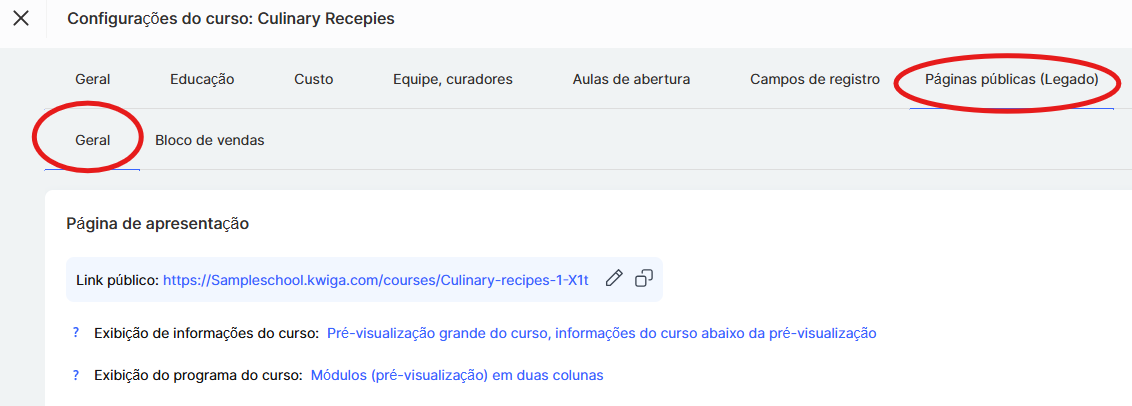The height and width of the screenshot is (406, 1132).
Task: Switch to the Educação tab
Action: 202,79
